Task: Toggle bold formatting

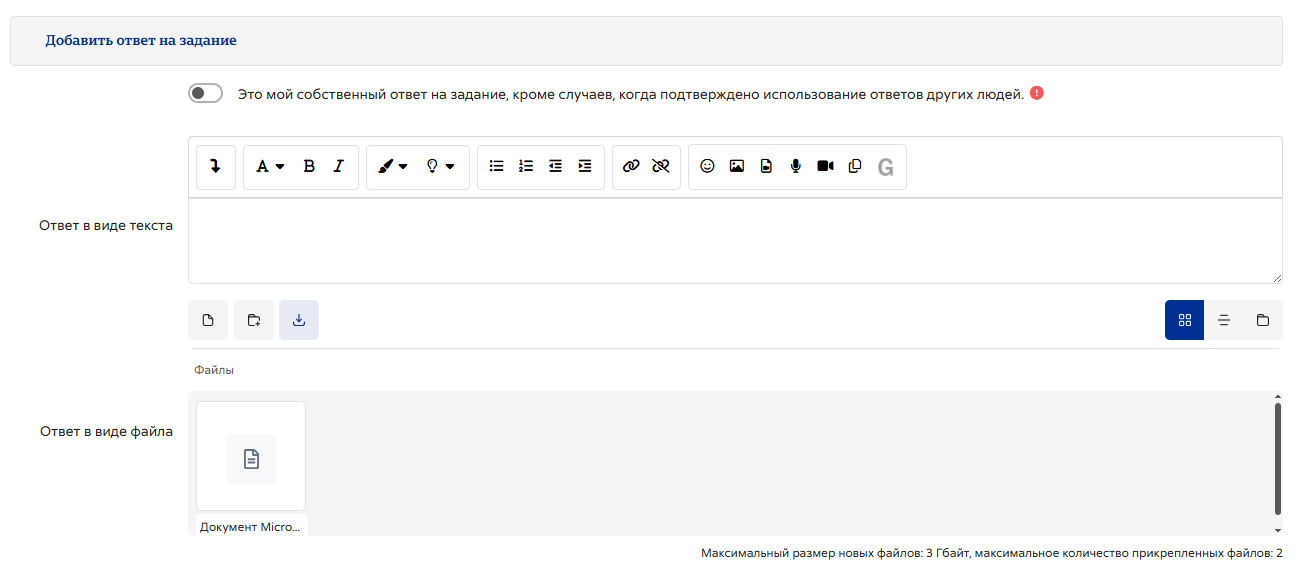Action: point(309,167)
